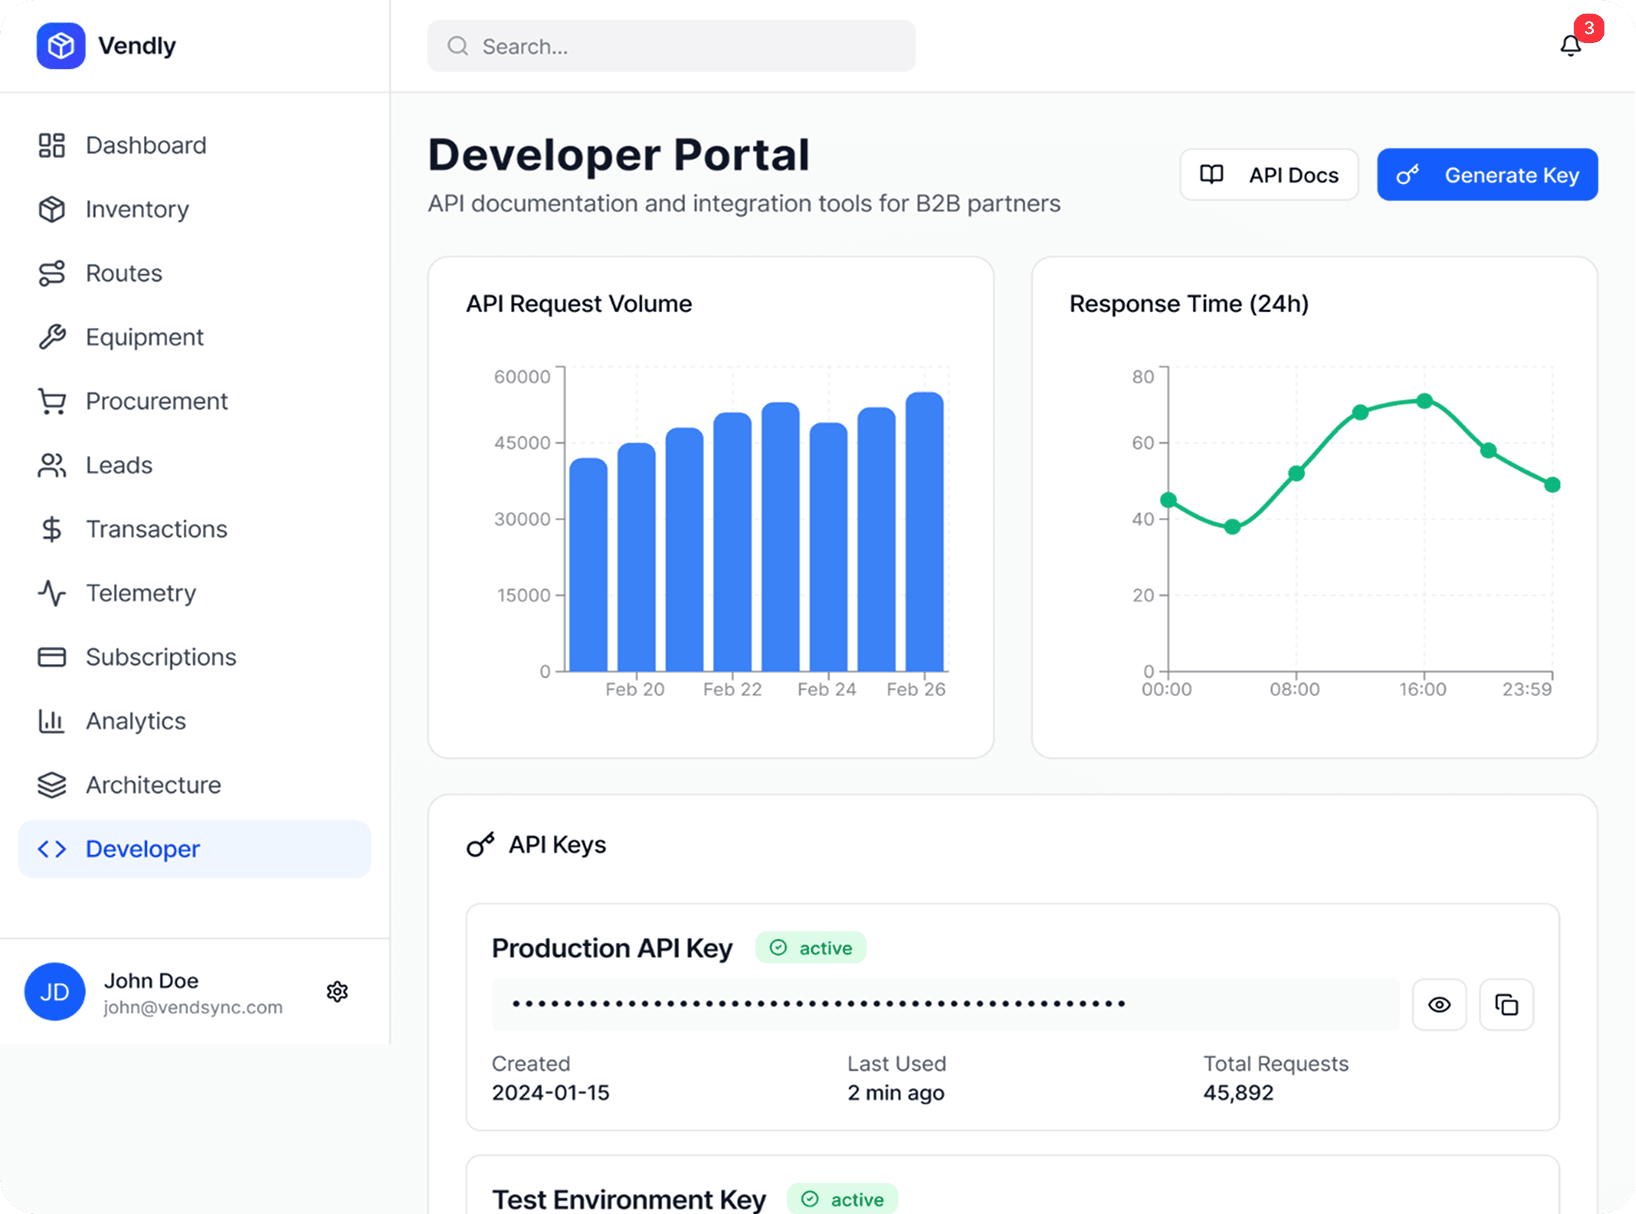Select the Inventory icon
The height and width of the screenshot is (1214, 1636).
(x=54, y=209)
